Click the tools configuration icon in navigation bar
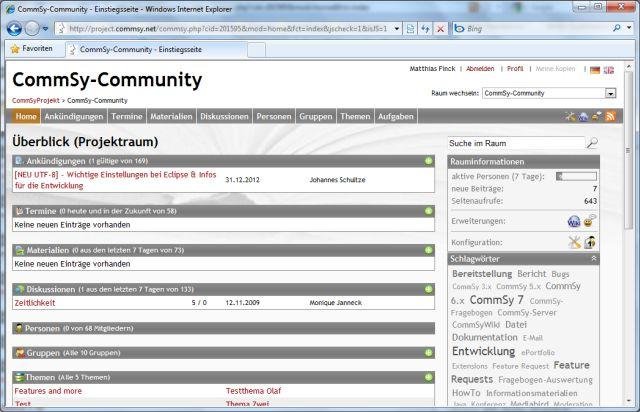640x412 pixels. (570, 116)
